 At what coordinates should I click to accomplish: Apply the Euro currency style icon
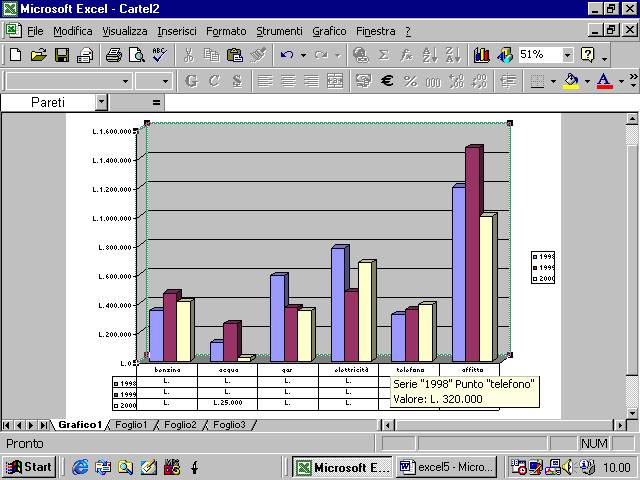pos(387,81)
